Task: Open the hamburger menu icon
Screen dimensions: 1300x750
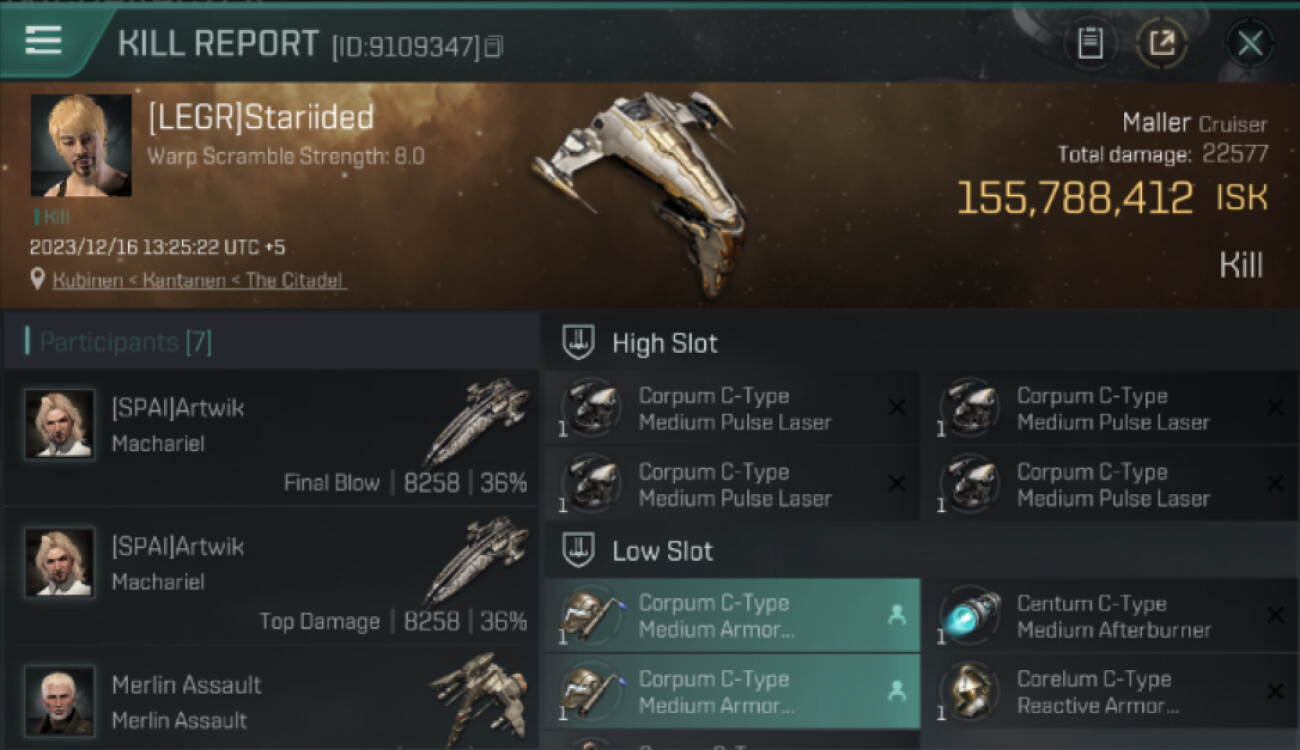Action: pos(43,40)
